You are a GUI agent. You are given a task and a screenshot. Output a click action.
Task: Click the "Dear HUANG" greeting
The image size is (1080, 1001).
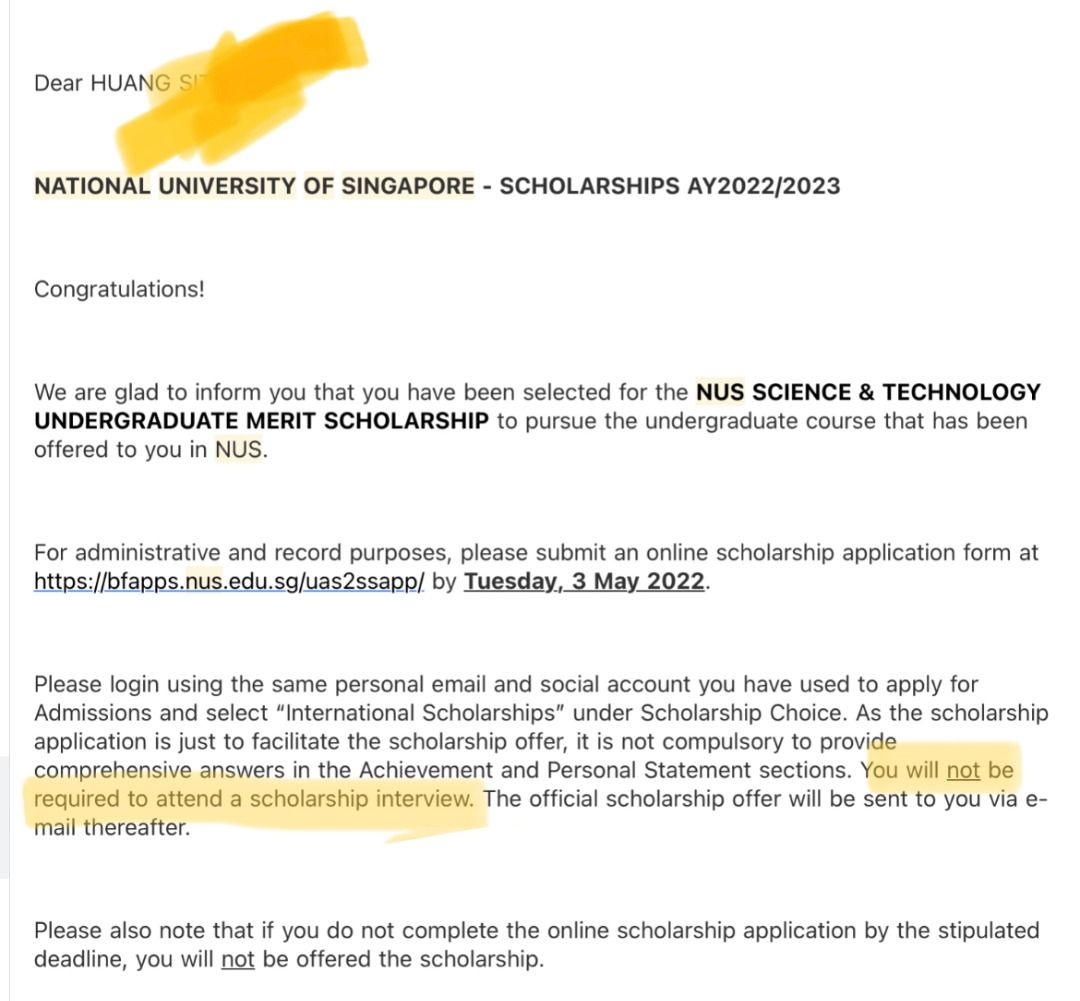90,83
